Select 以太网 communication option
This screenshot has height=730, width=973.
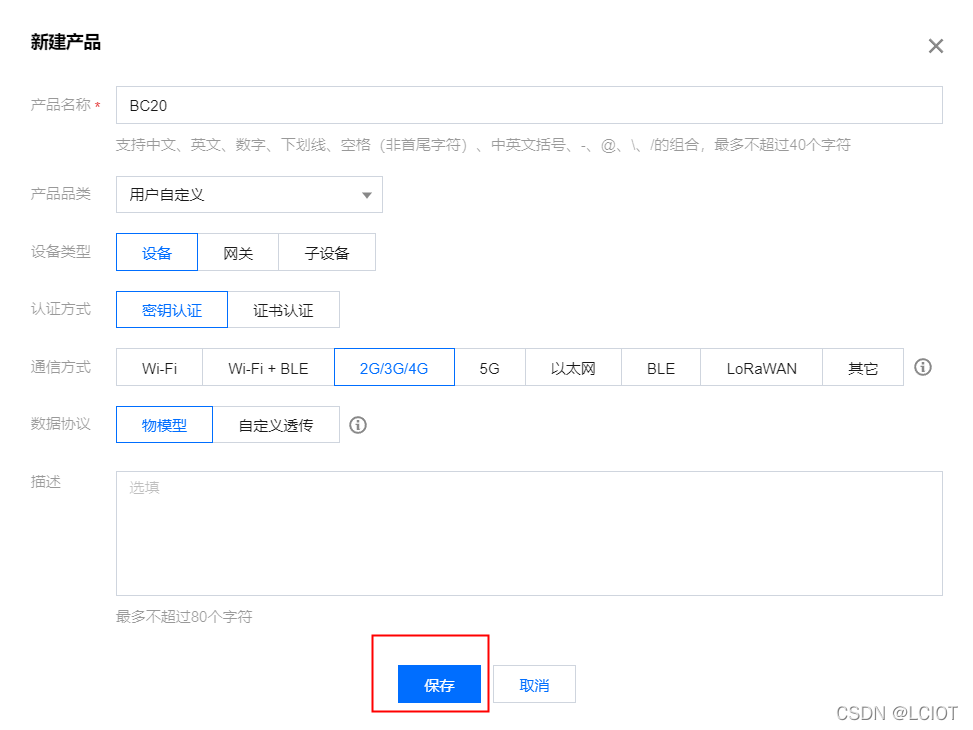point(573,367)
